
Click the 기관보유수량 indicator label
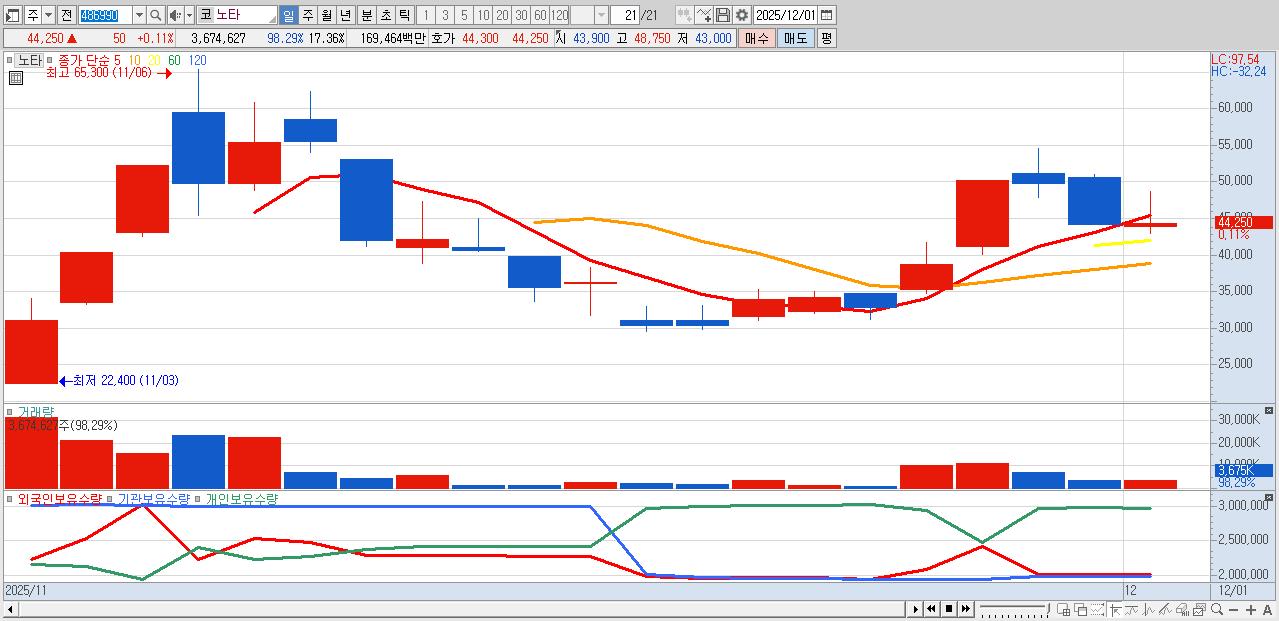(153, 498)
